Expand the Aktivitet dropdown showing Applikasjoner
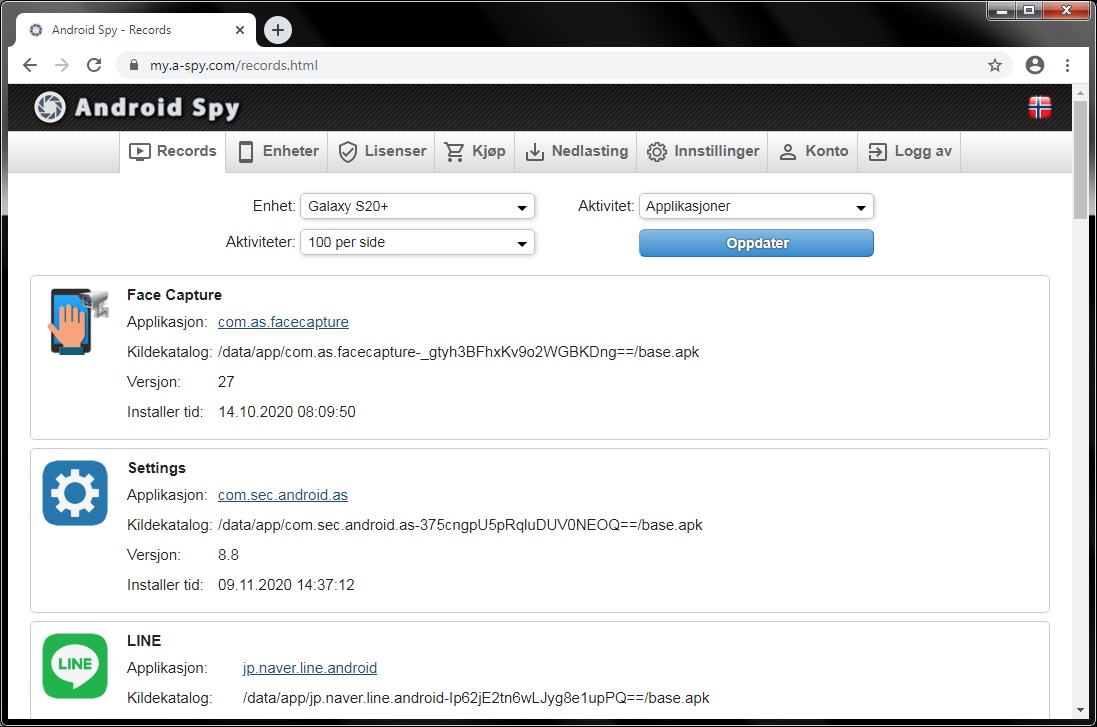1097x727 pixels. pos(756,206)
